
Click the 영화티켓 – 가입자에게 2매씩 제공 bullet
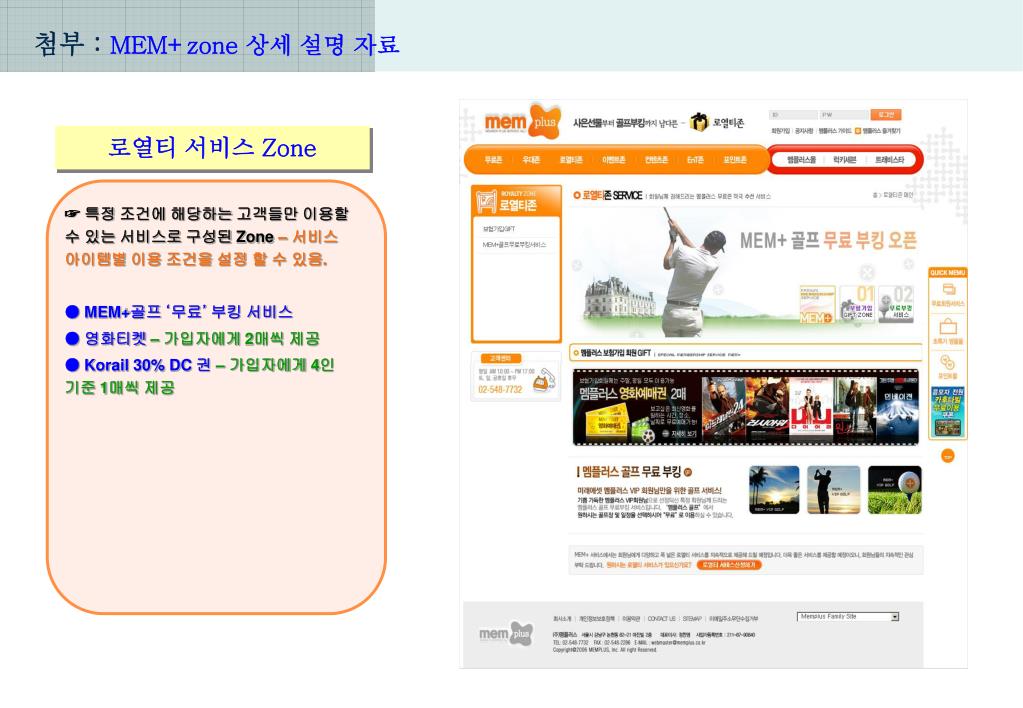click(x=192, y=339)
